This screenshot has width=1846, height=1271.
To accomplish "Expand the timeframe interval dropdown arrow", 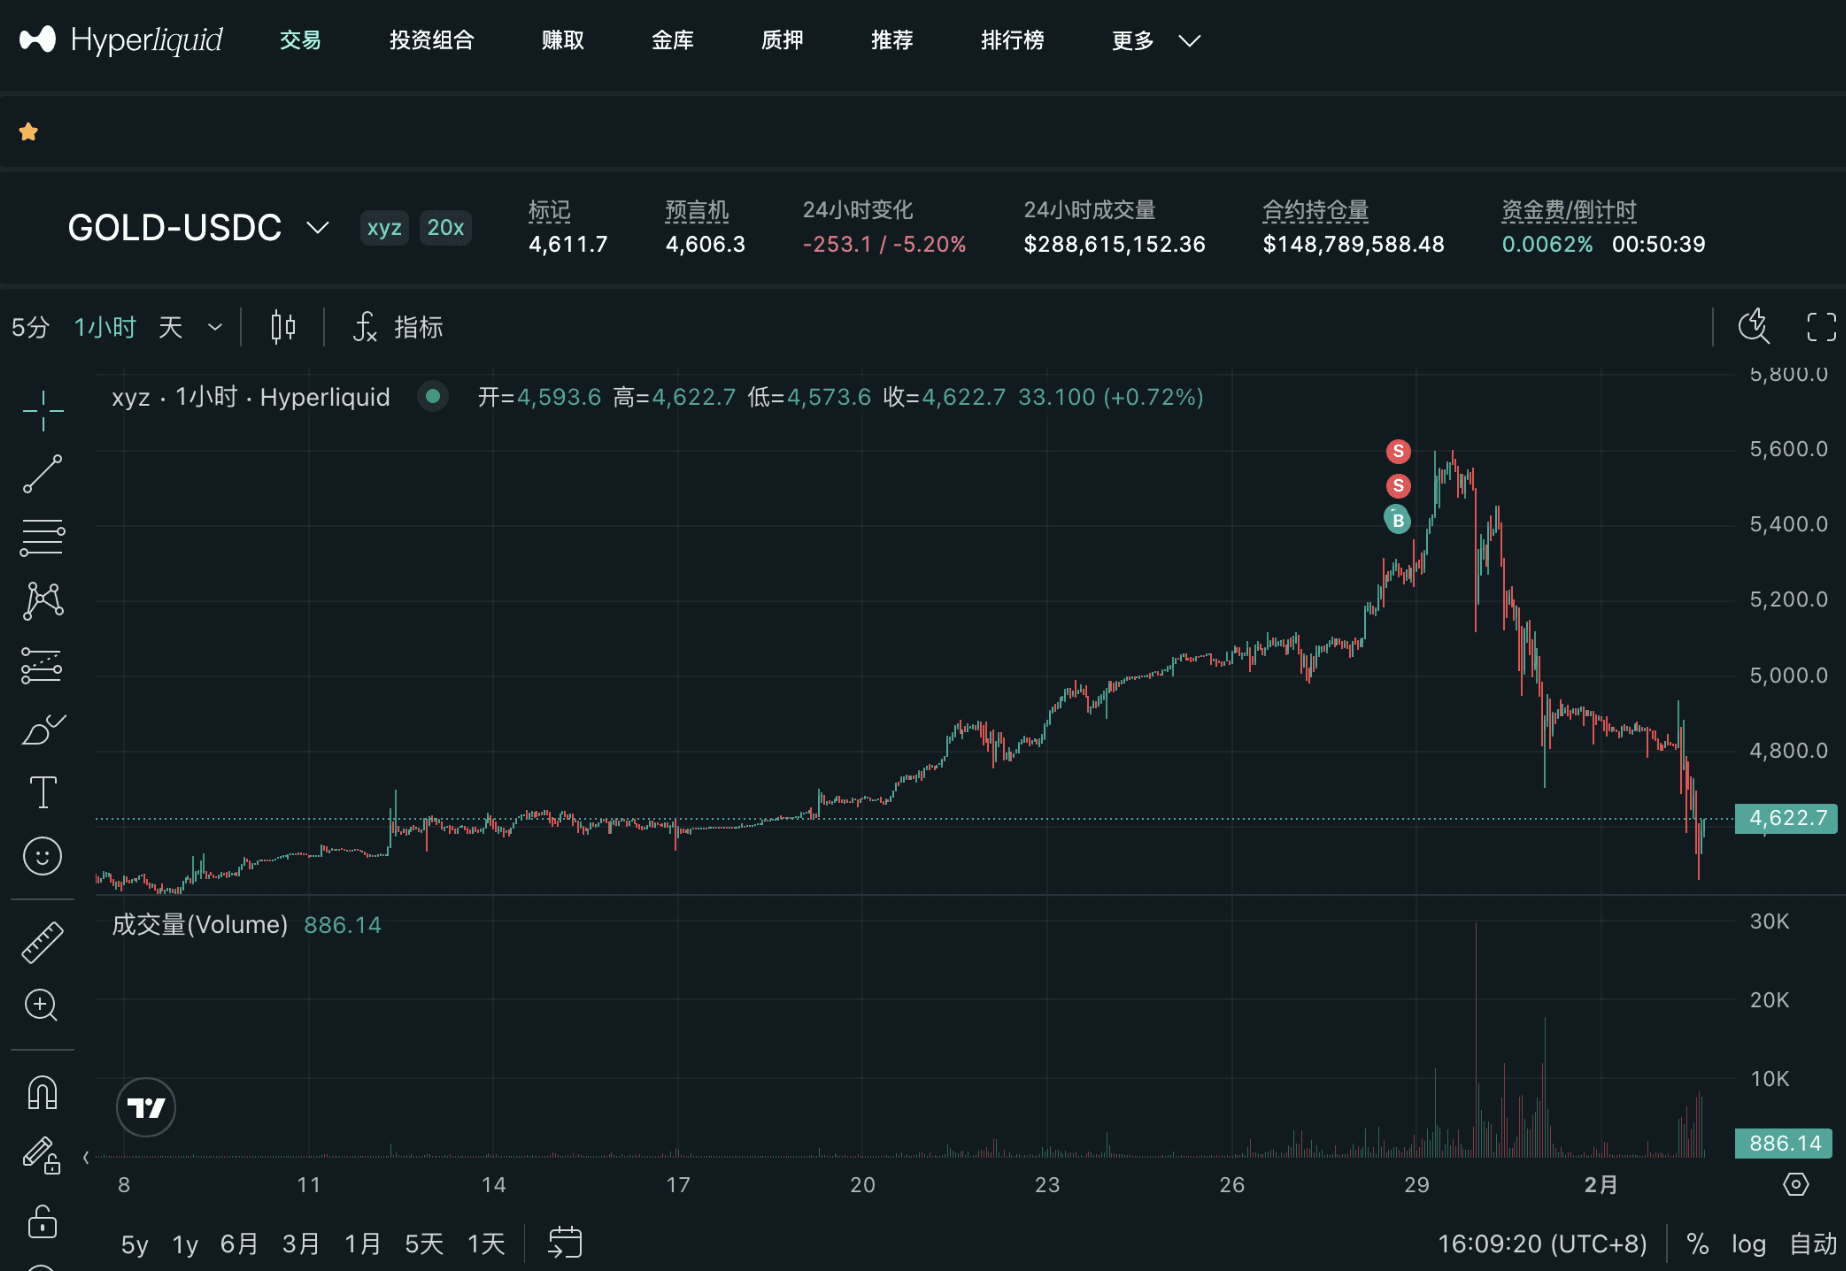I will point(215,327).
